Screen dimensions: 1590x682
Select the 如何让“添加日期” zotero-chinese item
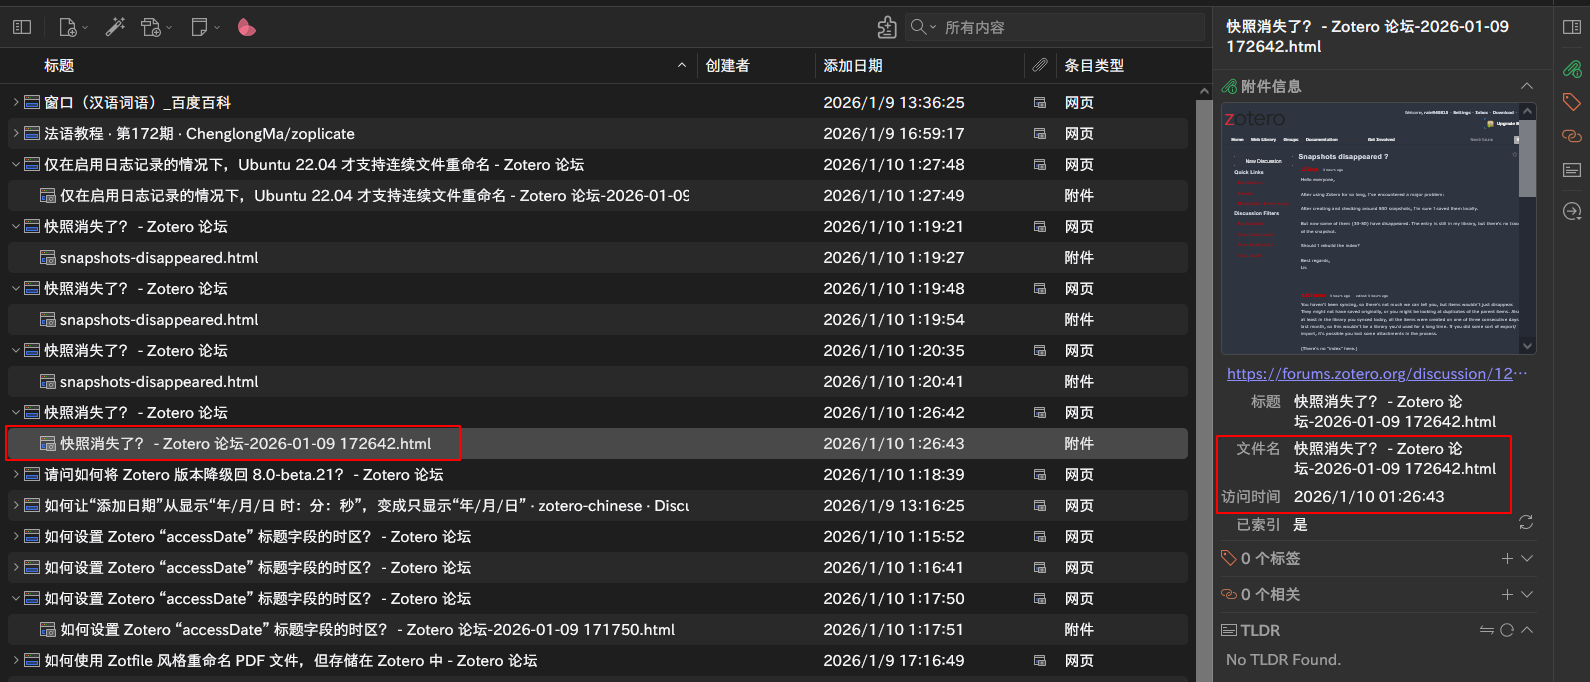point(598,505)
